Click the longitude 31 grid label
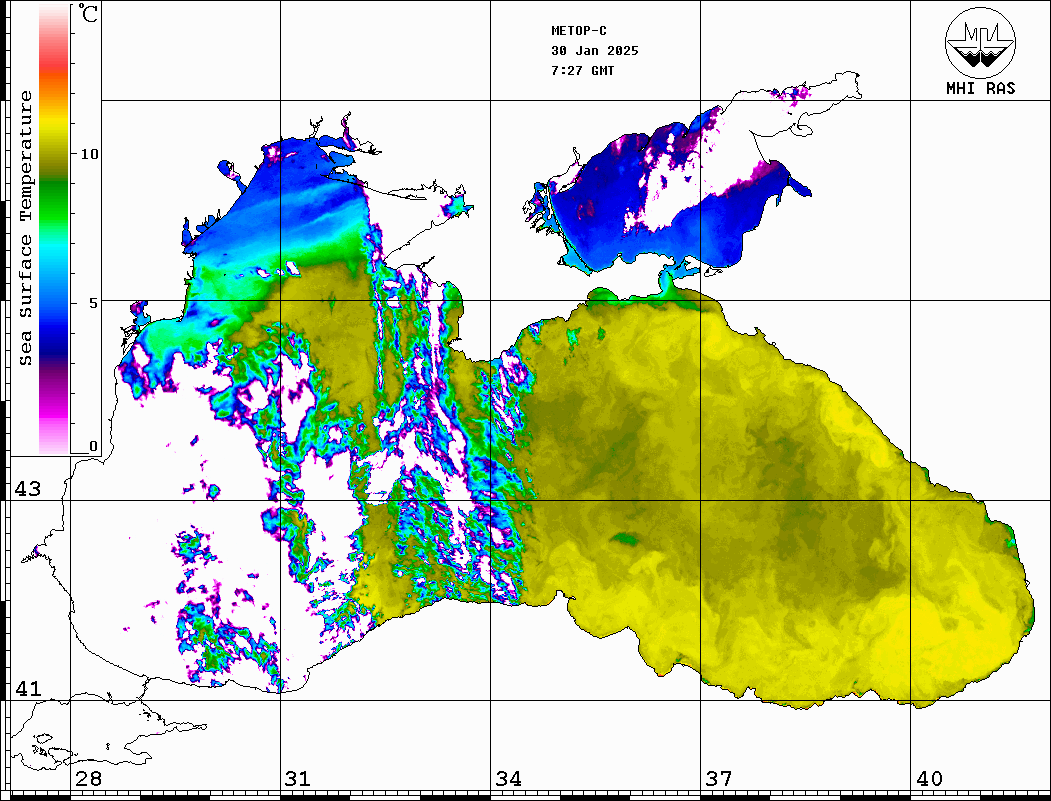The width and height of the screenshot is (1051, 801). pos(298,779)
